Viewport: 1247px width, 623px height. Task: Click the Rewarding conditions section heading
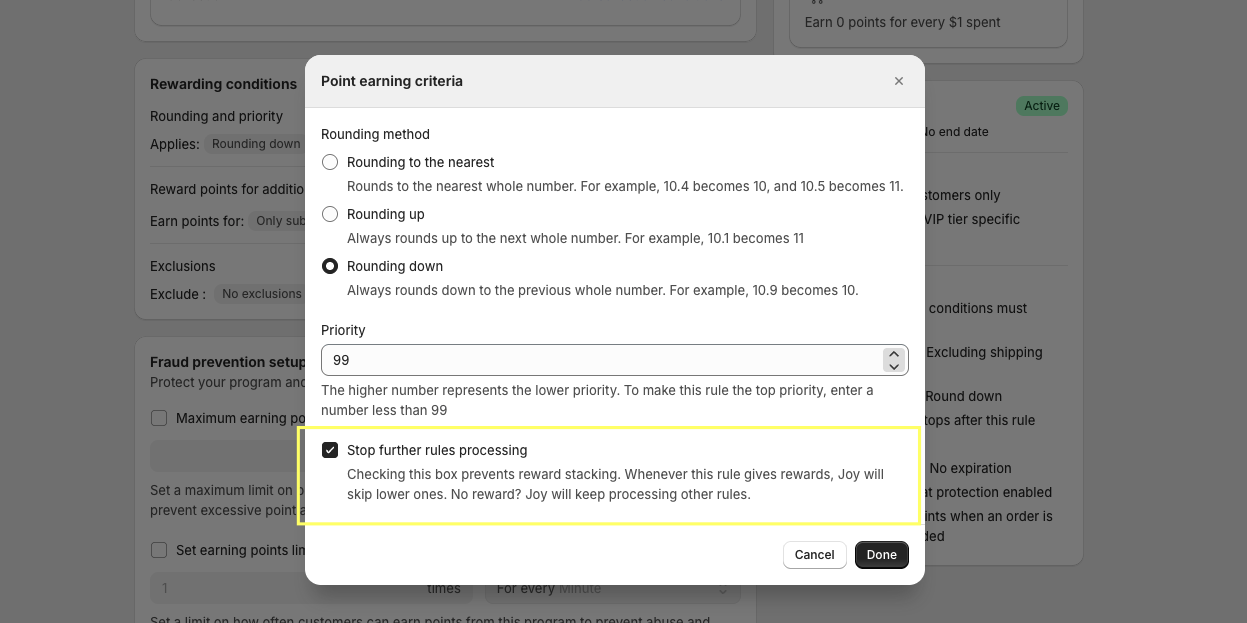tap(223, 84)
